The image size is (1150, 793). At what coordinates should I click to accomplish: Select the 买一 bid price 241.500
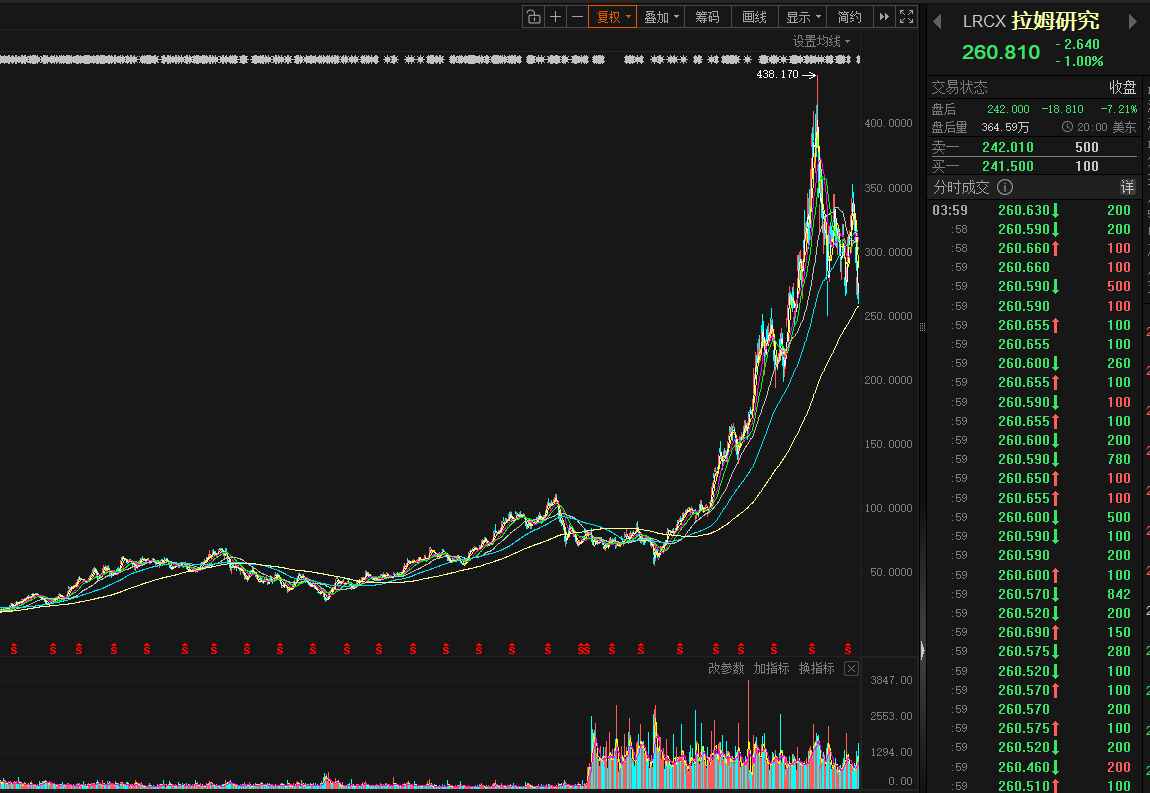1008,167
